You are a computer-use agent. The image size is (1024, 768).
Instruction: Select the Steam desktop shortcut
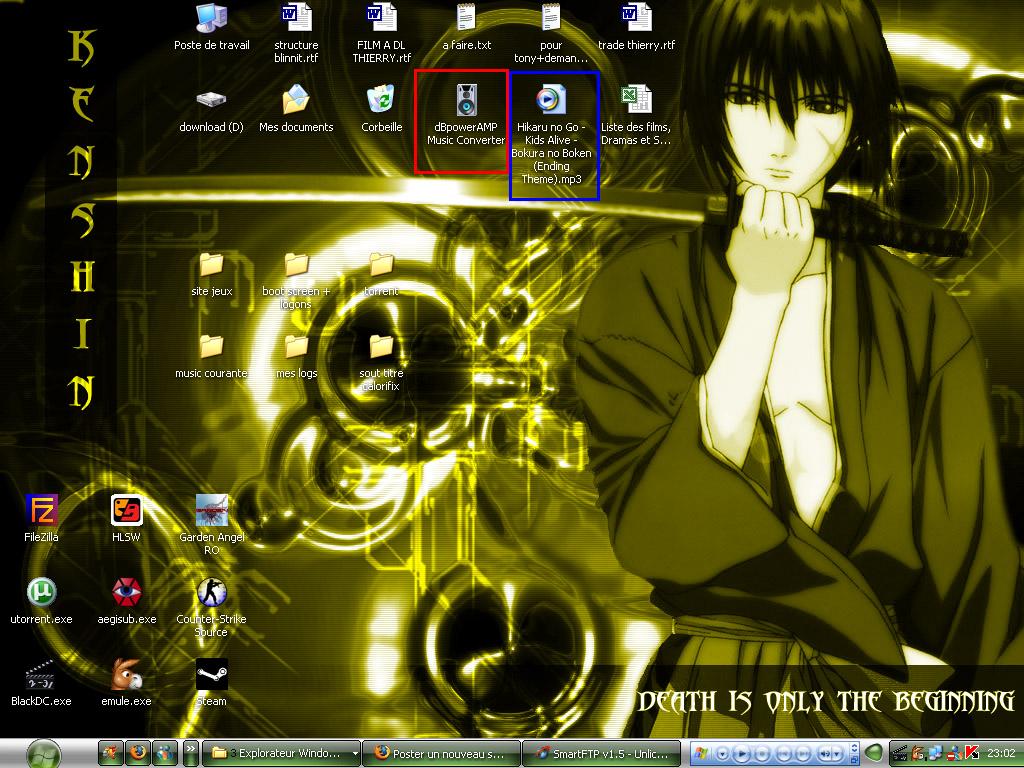coord(212,683)
